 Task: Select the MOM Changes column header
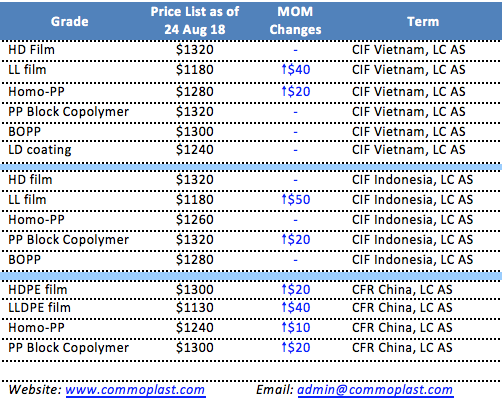pyautogui.click(x=295, y=21)
